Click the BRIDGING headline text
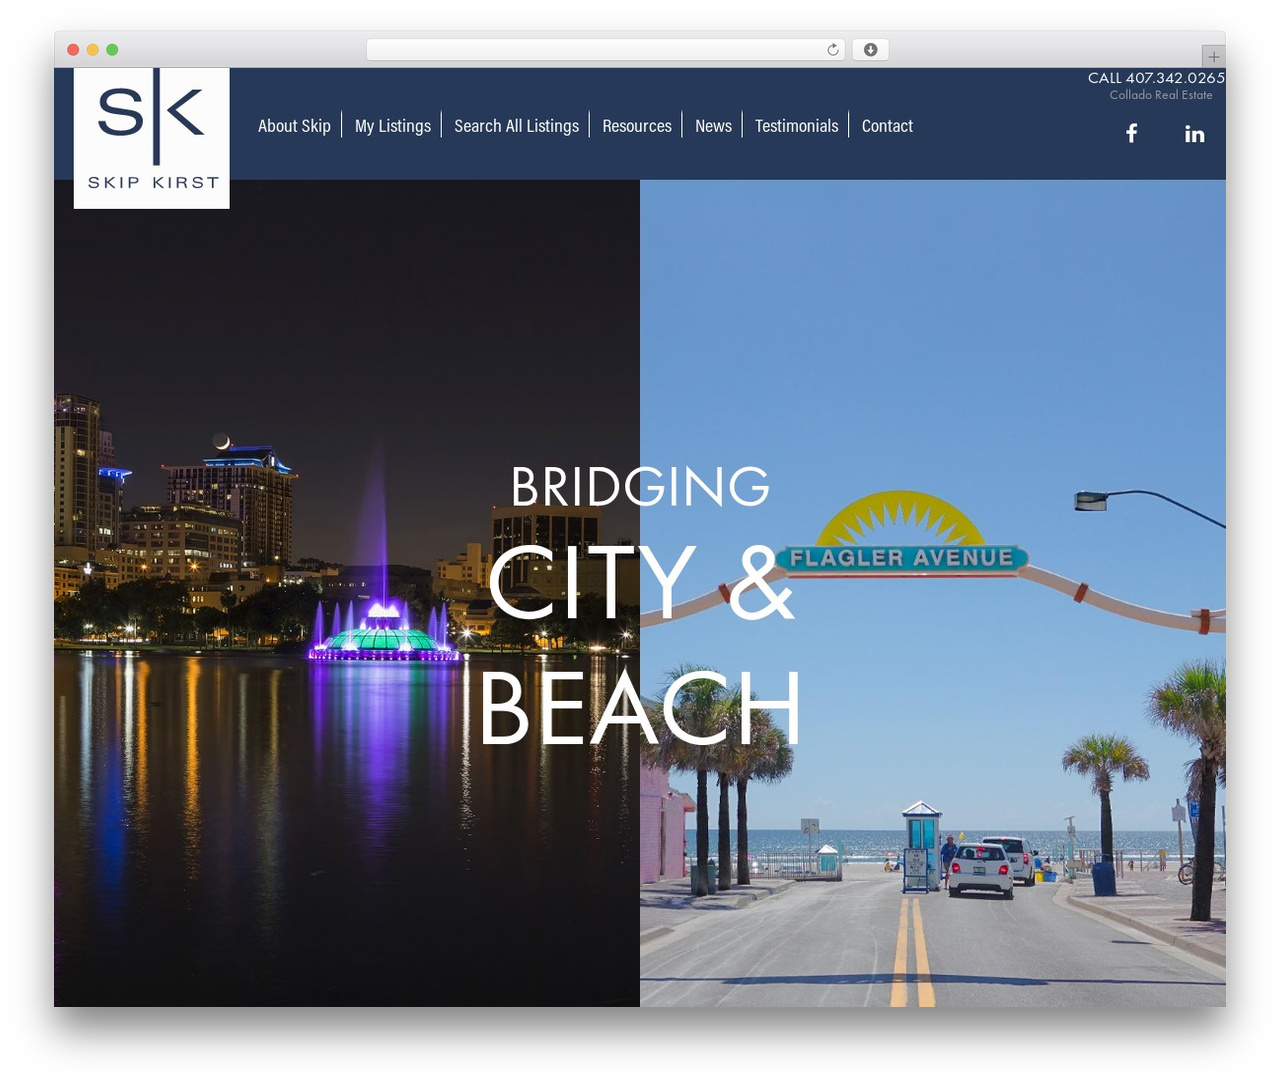1280x1084 pixels. 640,486
